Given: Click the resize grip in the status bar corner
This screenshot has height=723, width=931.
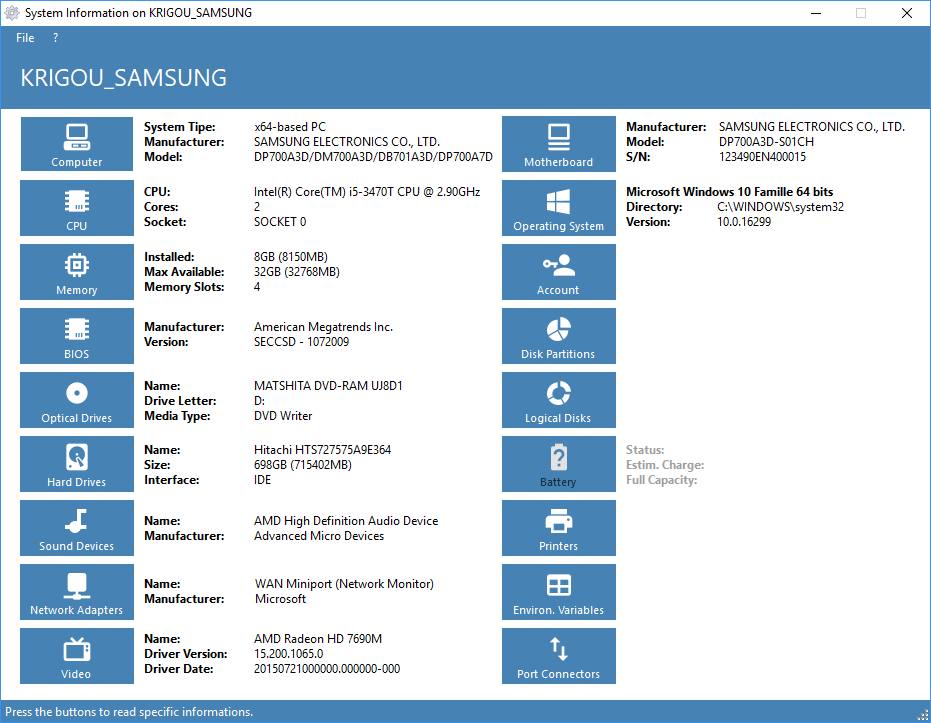Looking at the screenshot, I should coord(923,715).
